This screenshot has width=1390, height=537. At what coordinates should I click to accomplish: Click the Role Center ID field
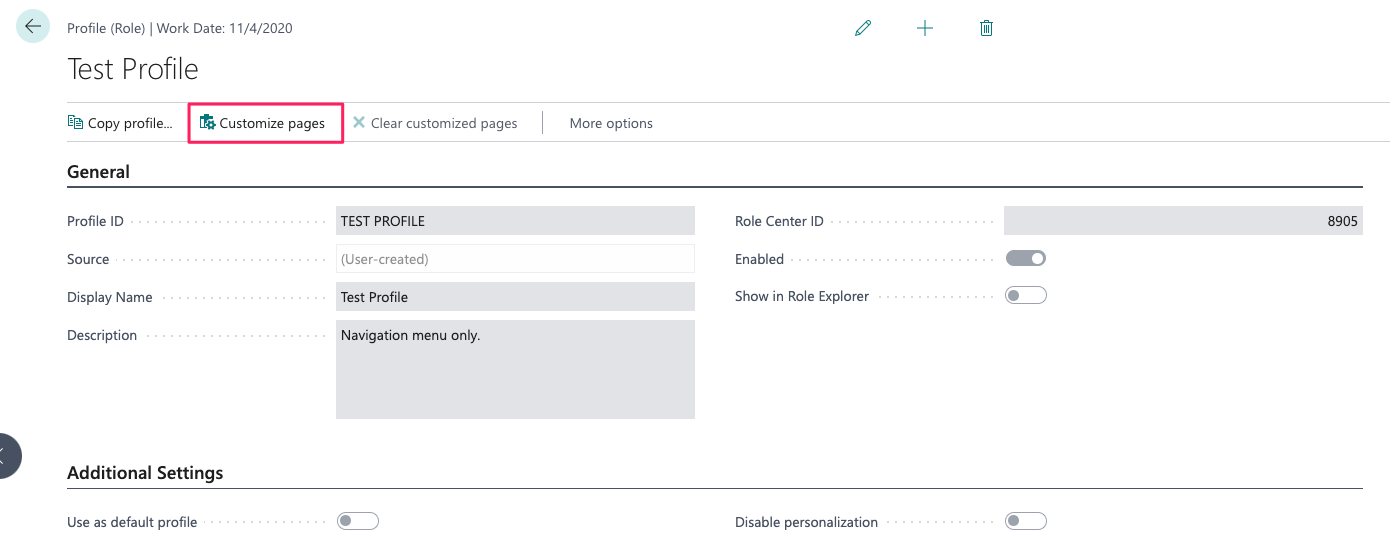click(x=1183, y=221)
